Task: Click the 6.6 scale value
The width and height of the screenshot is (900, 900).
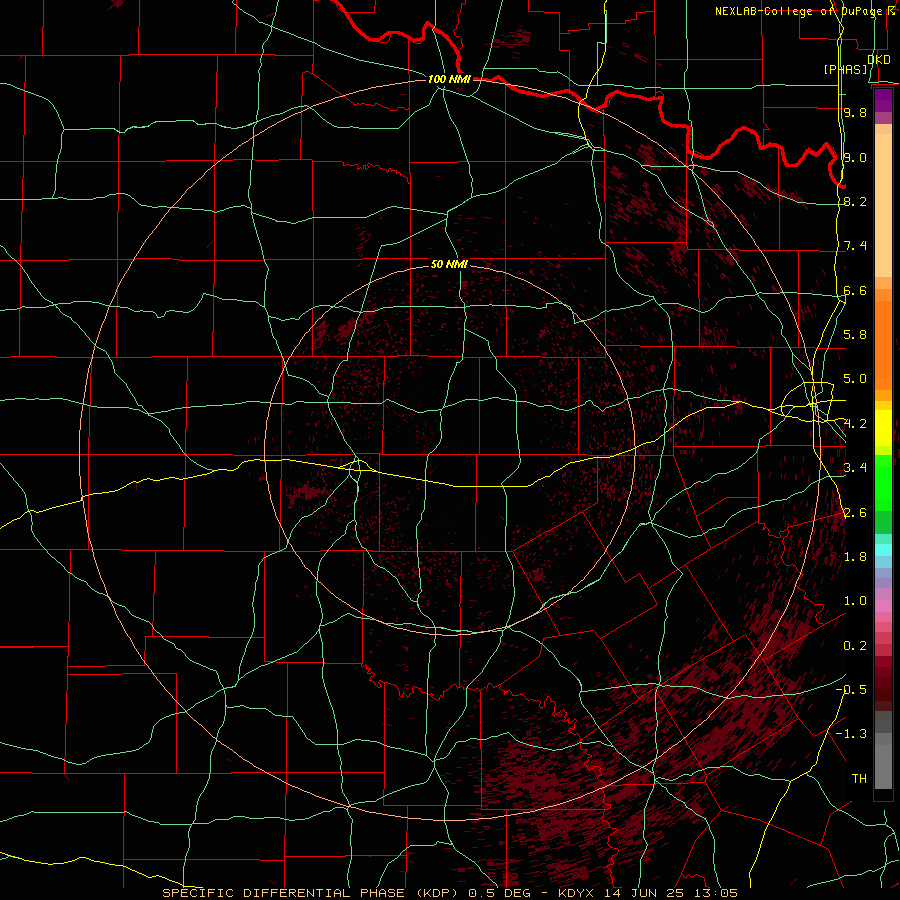Action: point(855,291)
